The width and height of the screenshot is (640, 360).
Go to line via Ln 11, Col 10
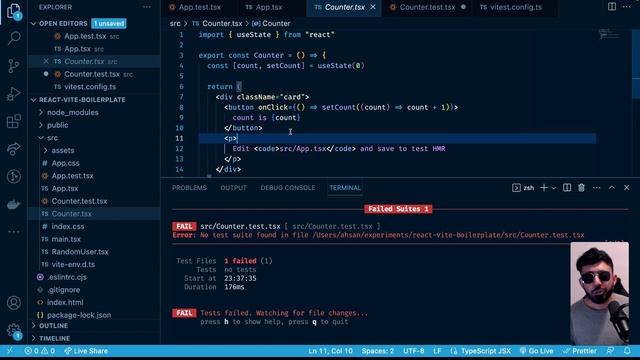(330, 351)
